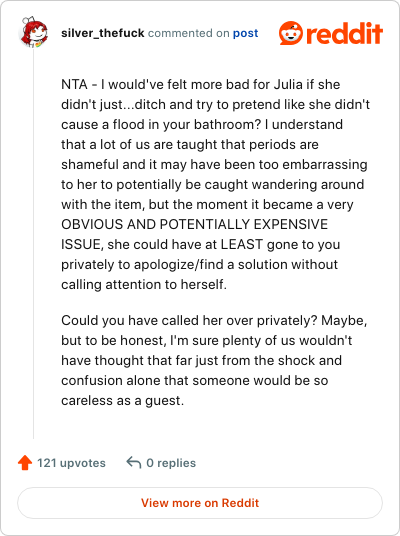Click the Reddit Snoo logo icon
Image resolution: width=400 pixels, height=536 pixels.
pyautogui.click(x=291, y=33)
